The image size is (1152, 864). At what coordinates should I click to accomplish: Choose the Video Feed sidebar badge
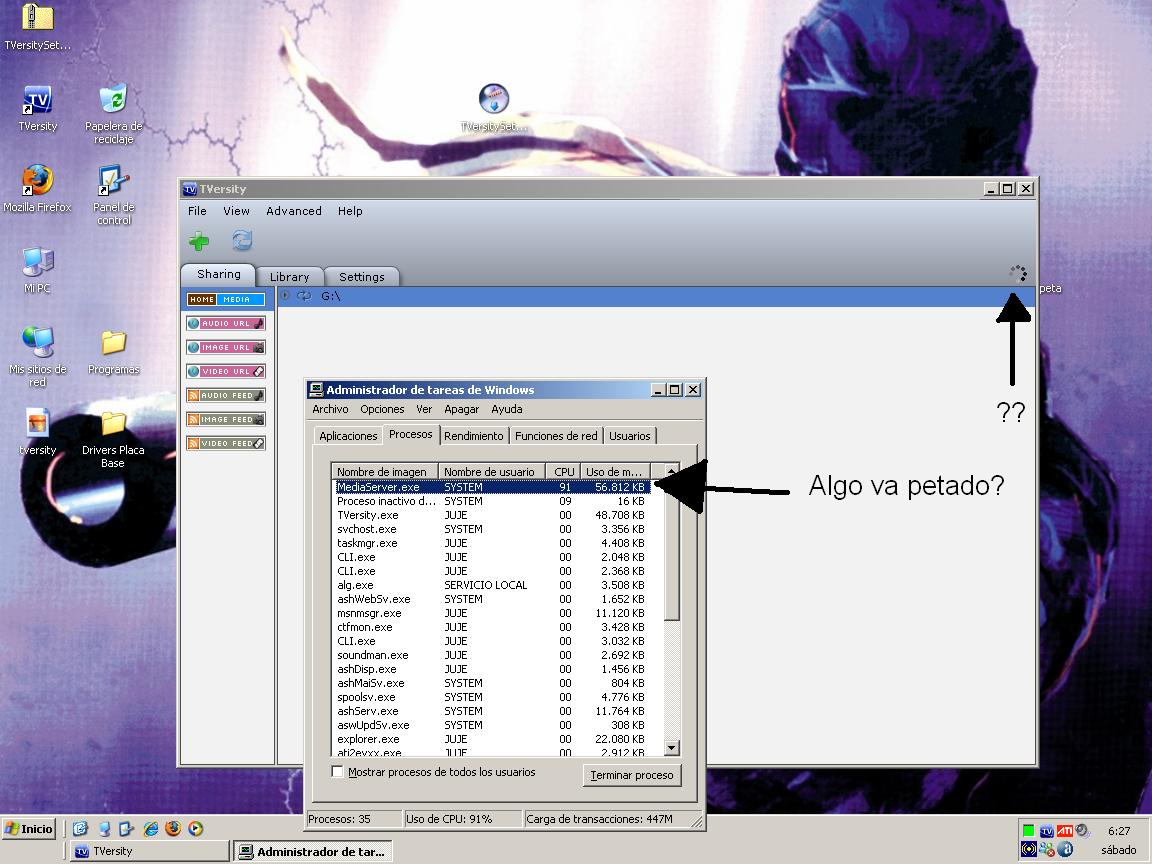point(225,443)
